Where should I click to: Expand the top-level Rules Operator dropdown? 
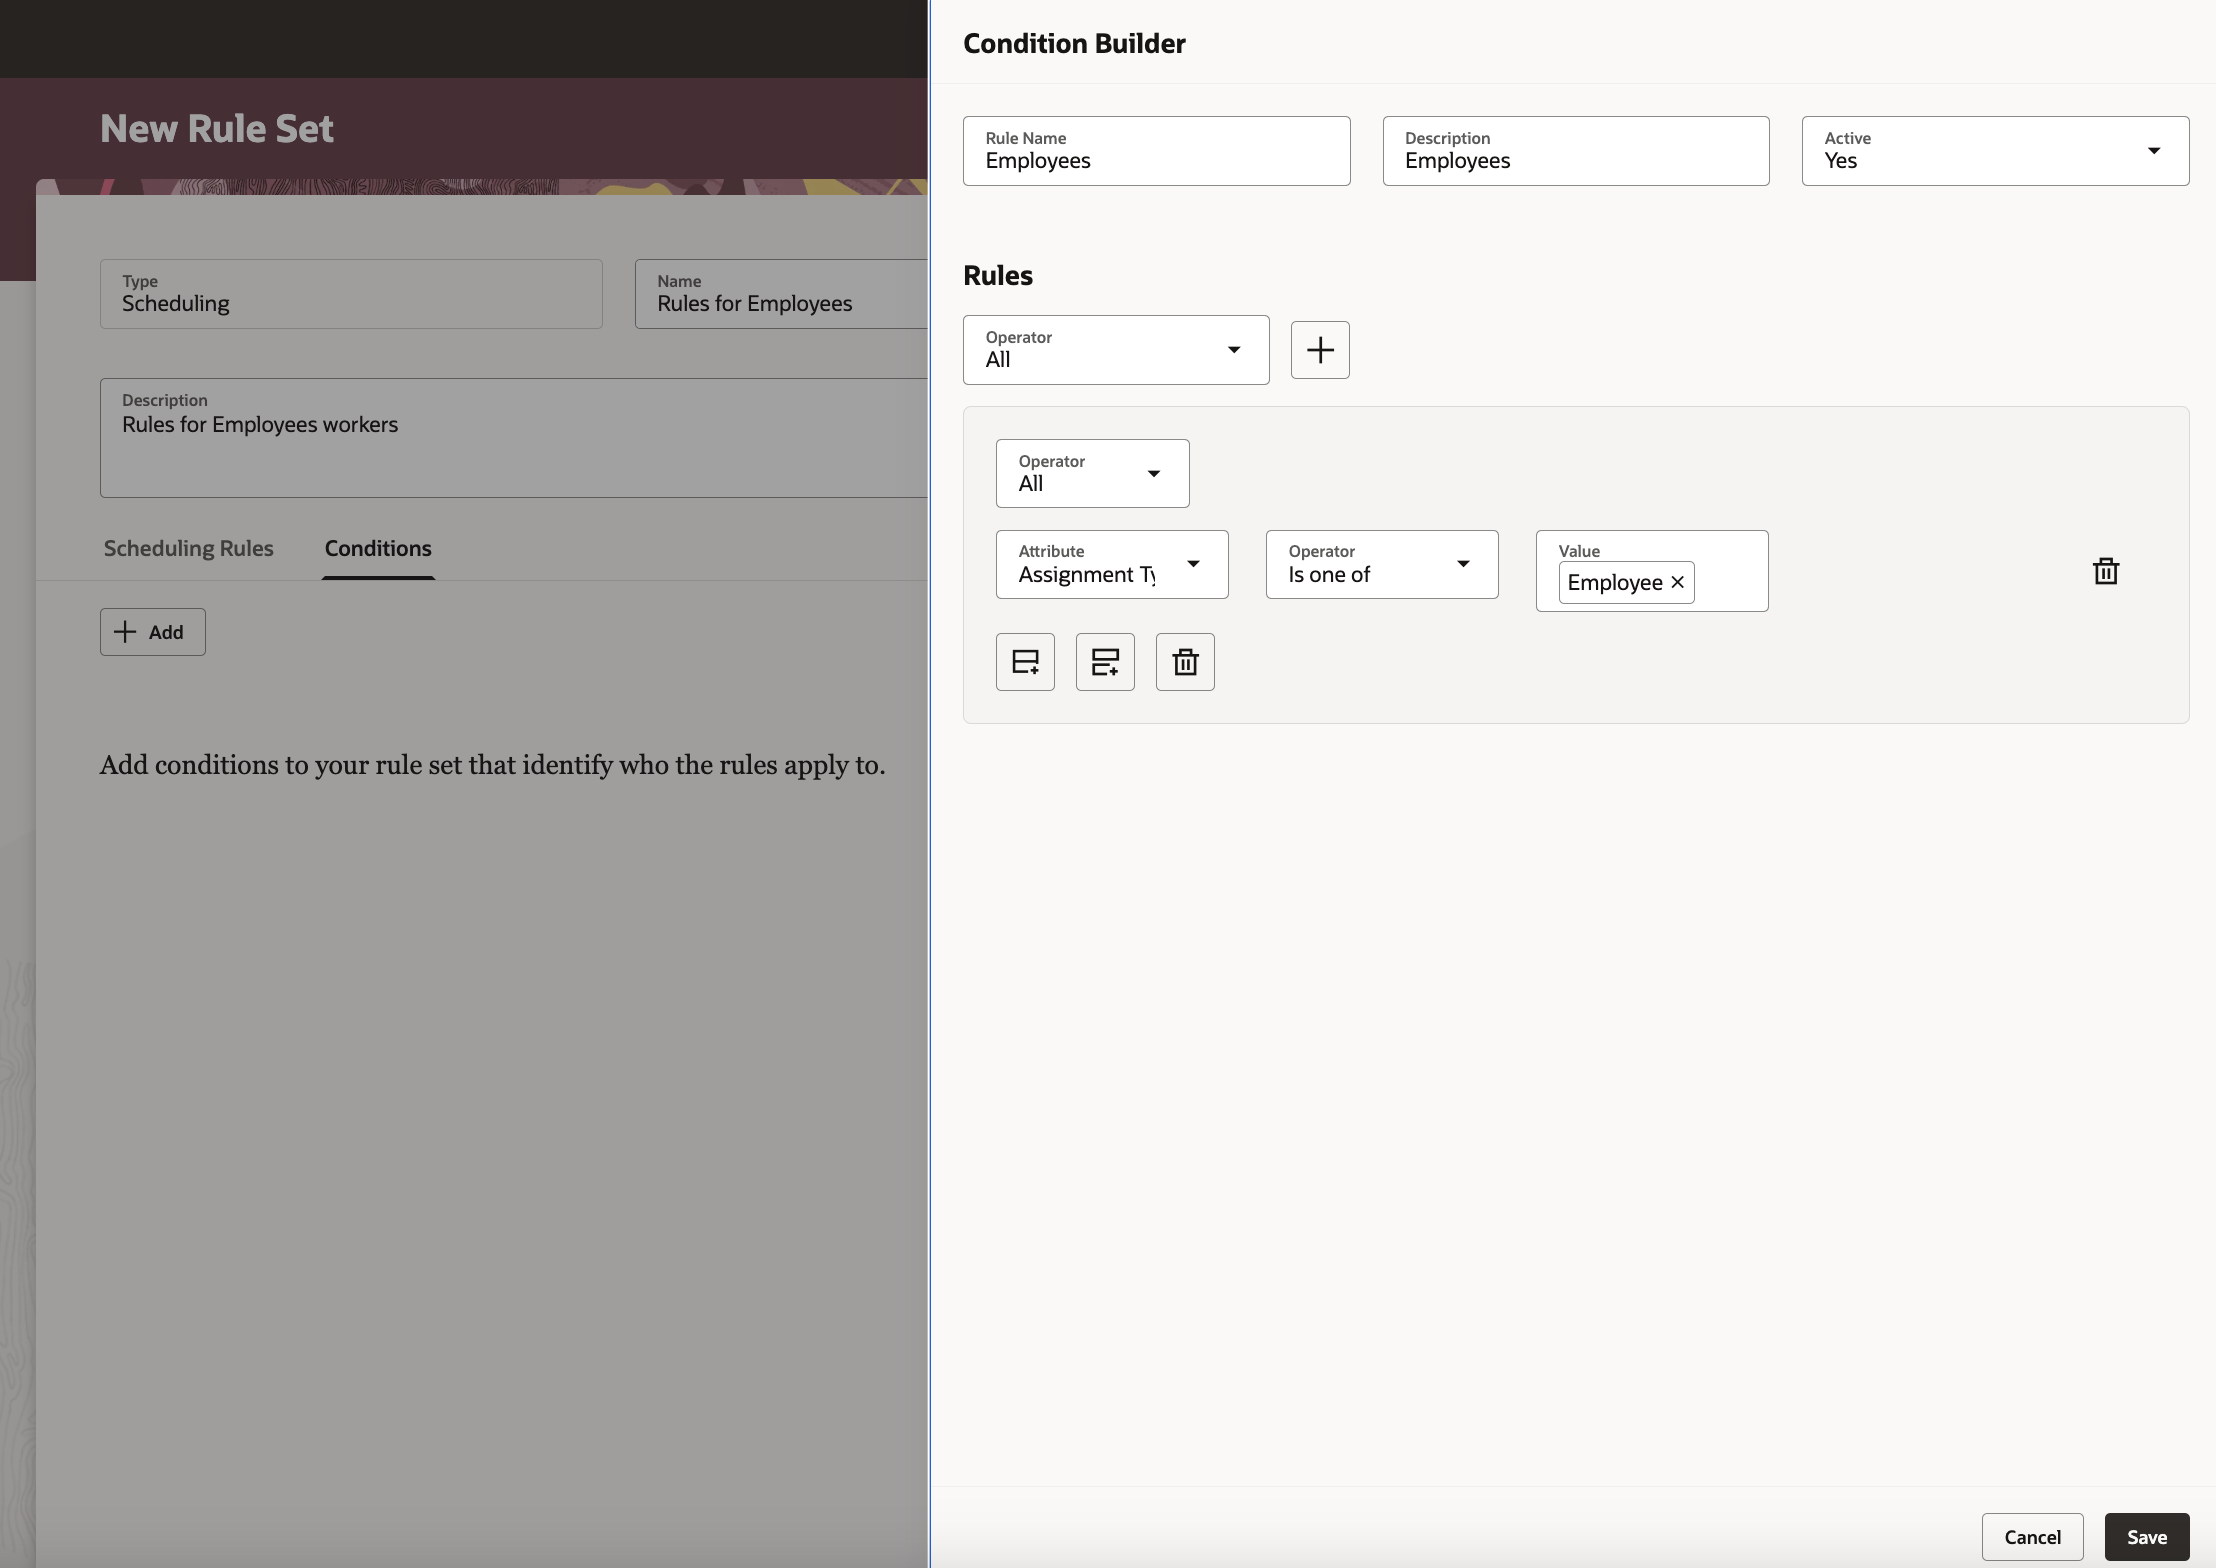pyautogui.click(x=1115, y=350)
